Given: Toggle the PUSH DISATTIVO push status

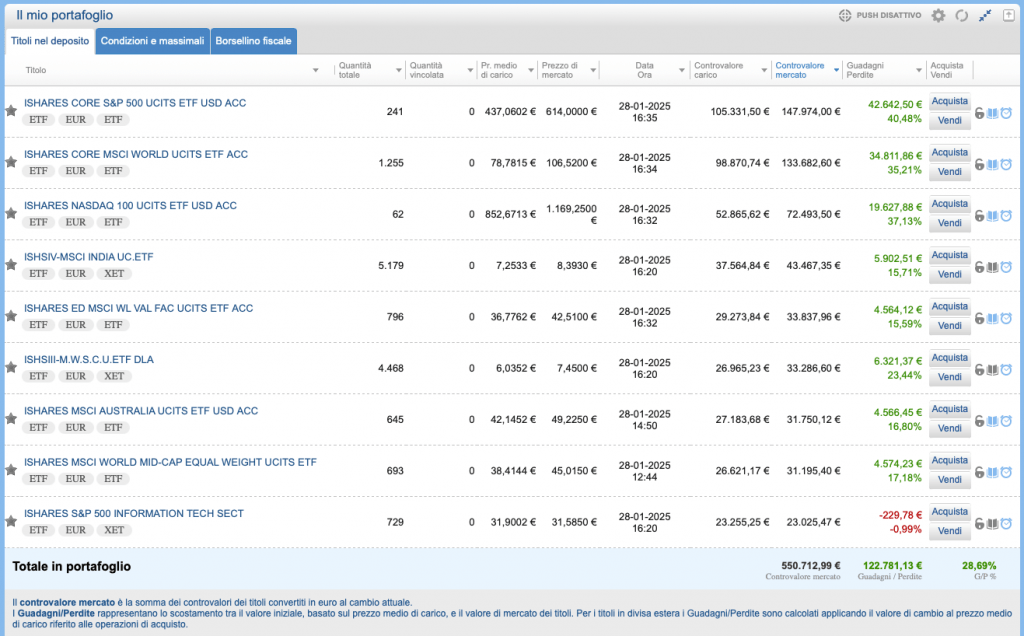Looking at the screenshot, I should pyautogui.click(x=888, y=16).
